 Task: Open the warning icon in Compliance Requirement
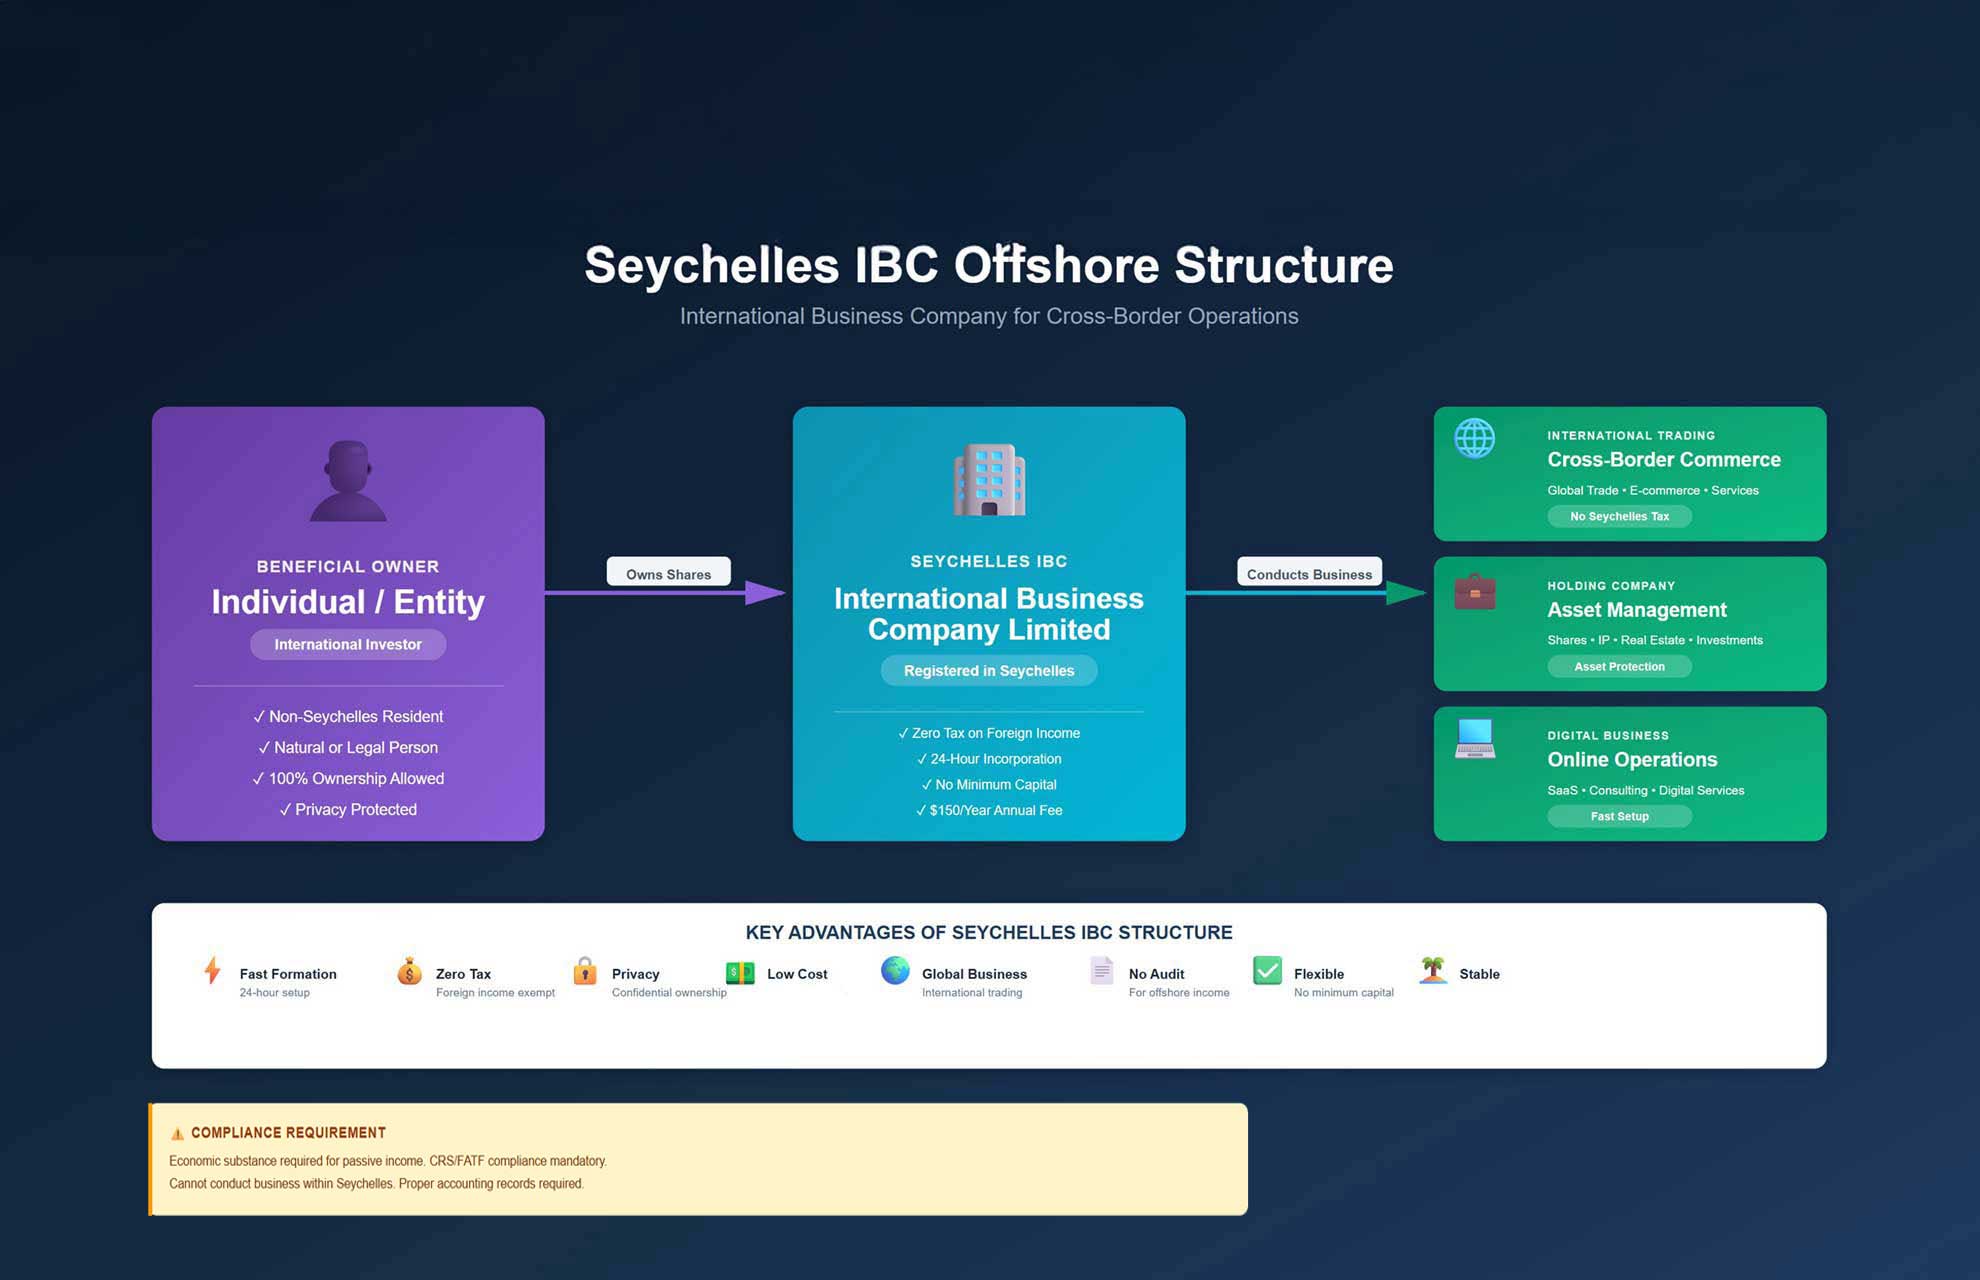point(176,1132)
